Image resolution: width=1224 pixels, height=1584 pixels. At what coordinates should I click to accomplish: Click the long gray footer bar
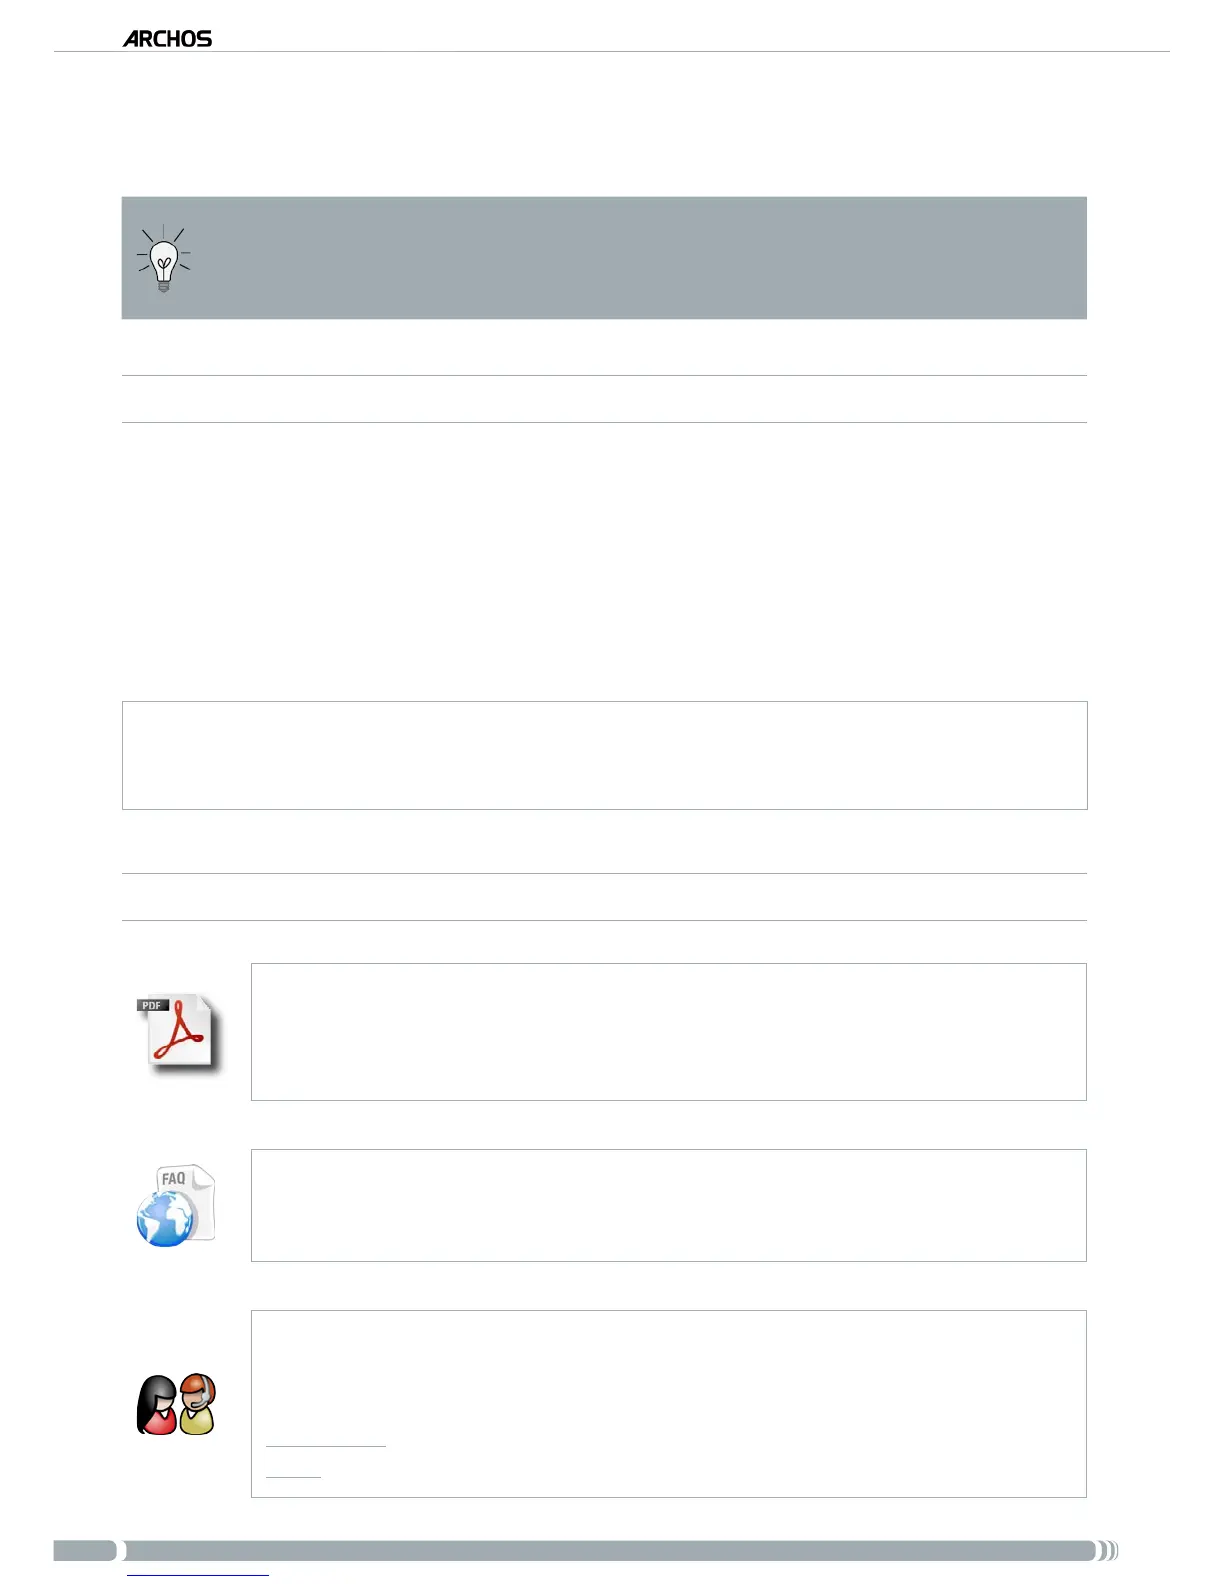(x=610, y=1551)
